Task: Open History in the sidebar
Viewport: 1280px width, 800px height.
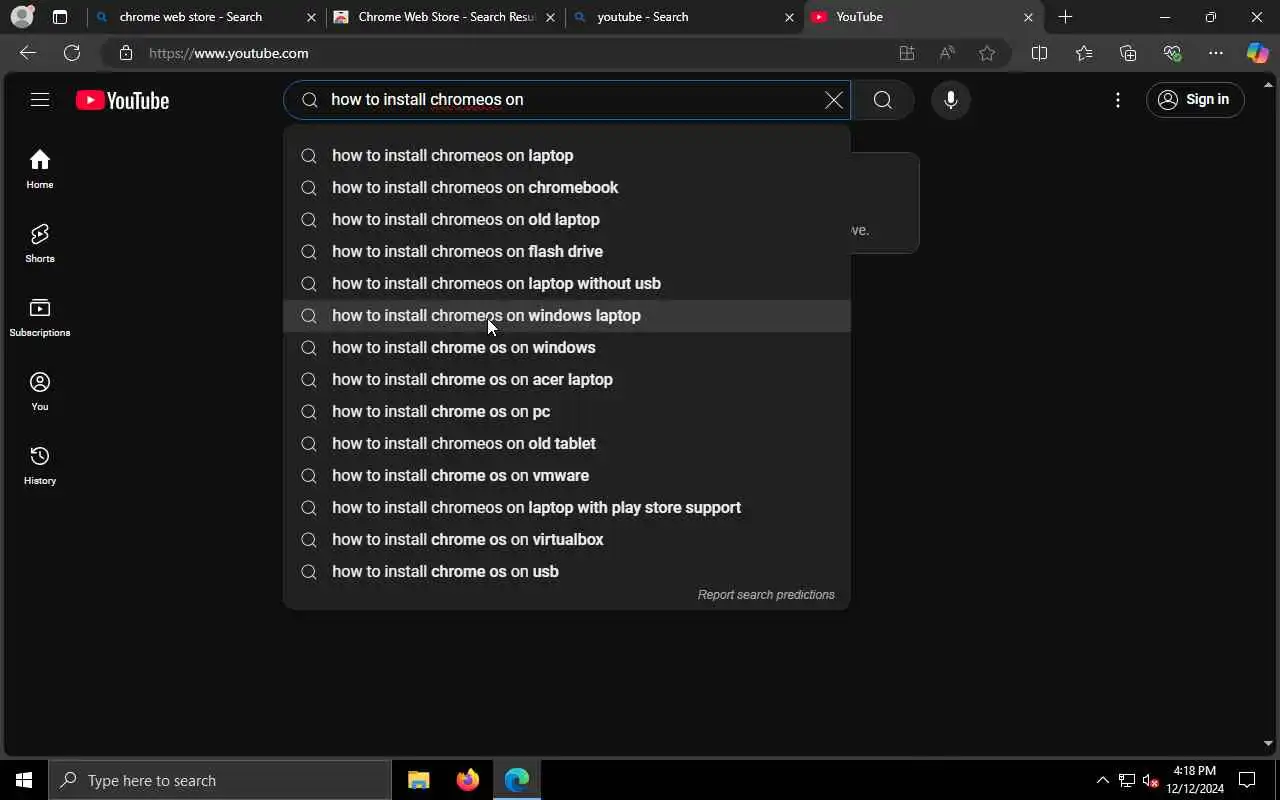Action: click(40, 465)
